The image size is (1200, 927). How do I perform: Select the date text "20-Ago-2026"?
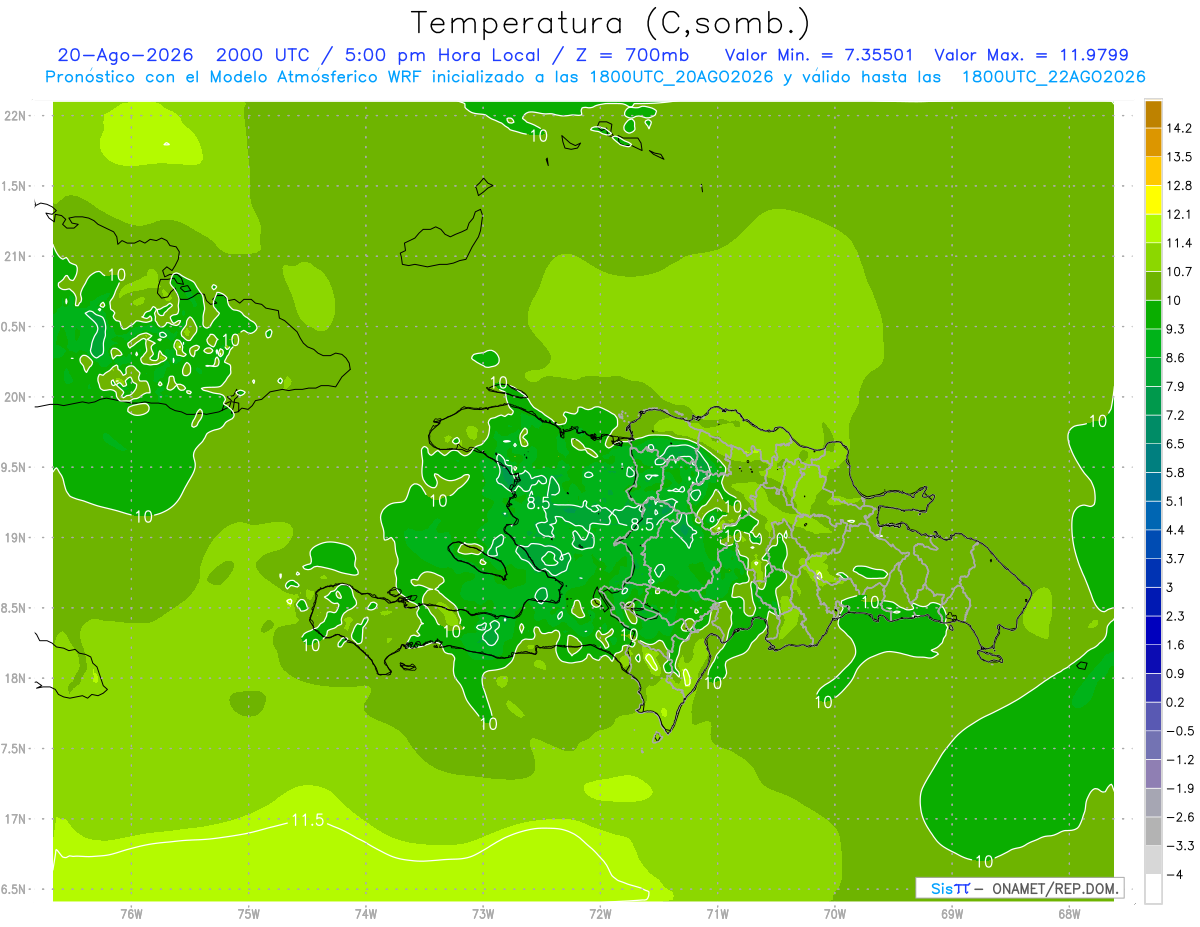(x=125, y=55)
